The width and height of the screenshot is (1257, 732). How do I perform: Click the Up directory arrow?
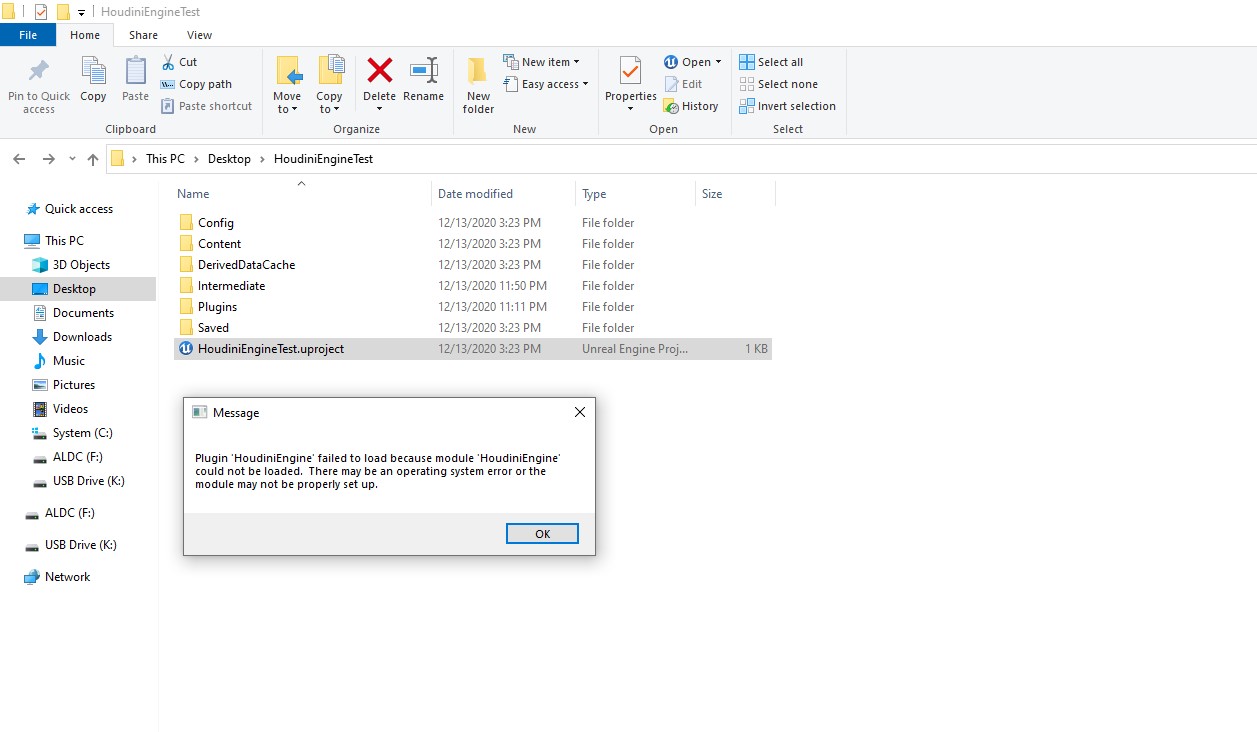point(93,159)
